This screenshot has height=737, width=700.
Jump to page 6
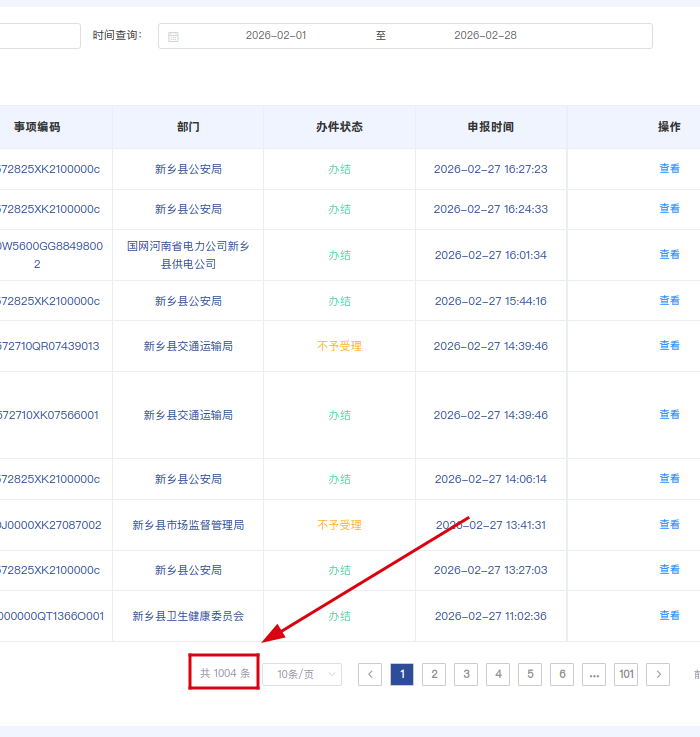[562, 674]
